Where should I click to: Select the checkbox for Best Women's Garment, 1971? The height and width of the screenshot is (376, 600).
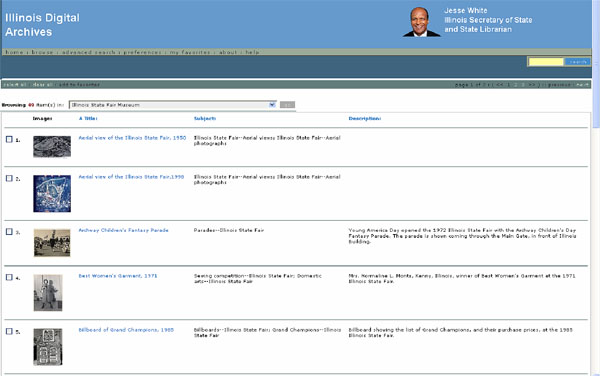click(9, 277)
